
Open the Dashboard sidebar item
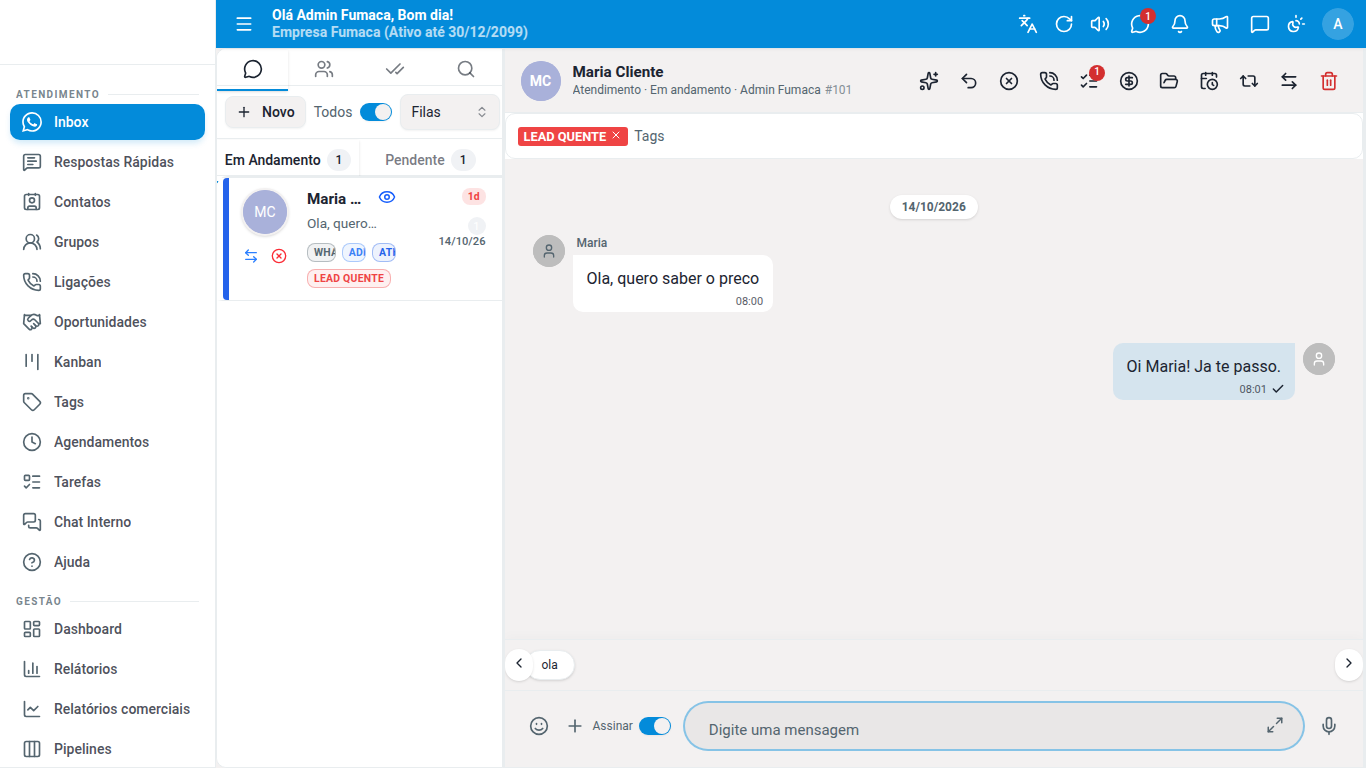107,629
